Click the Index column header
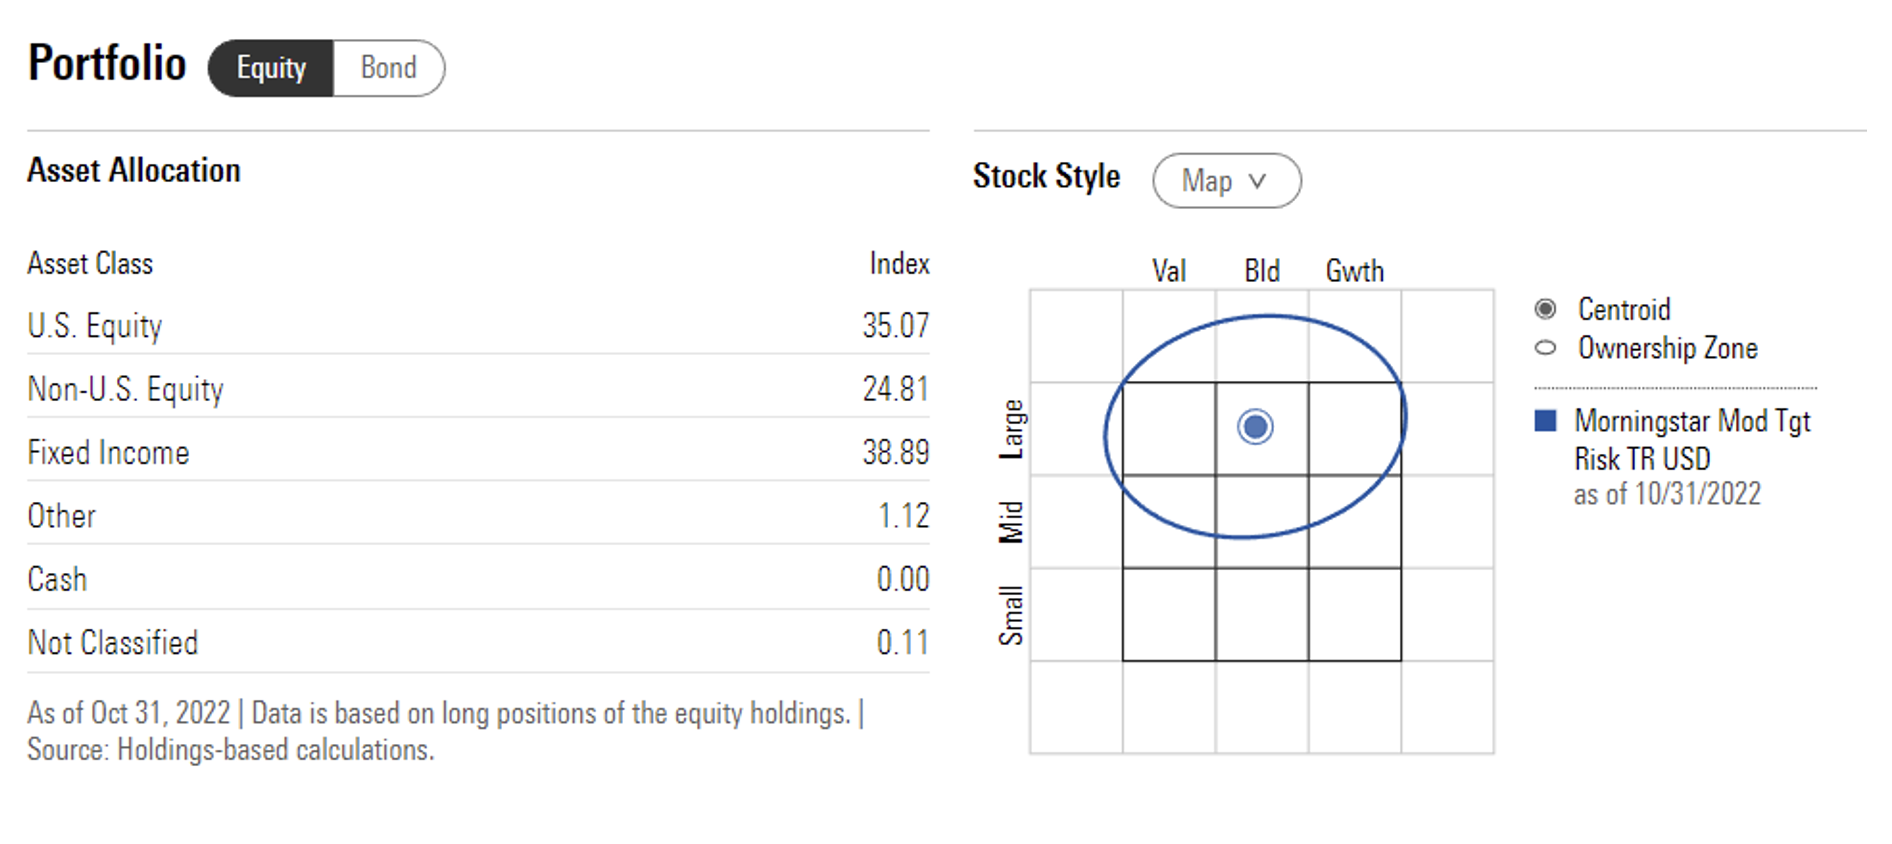Screen dimensions: 1892x844 pos(899,264)
